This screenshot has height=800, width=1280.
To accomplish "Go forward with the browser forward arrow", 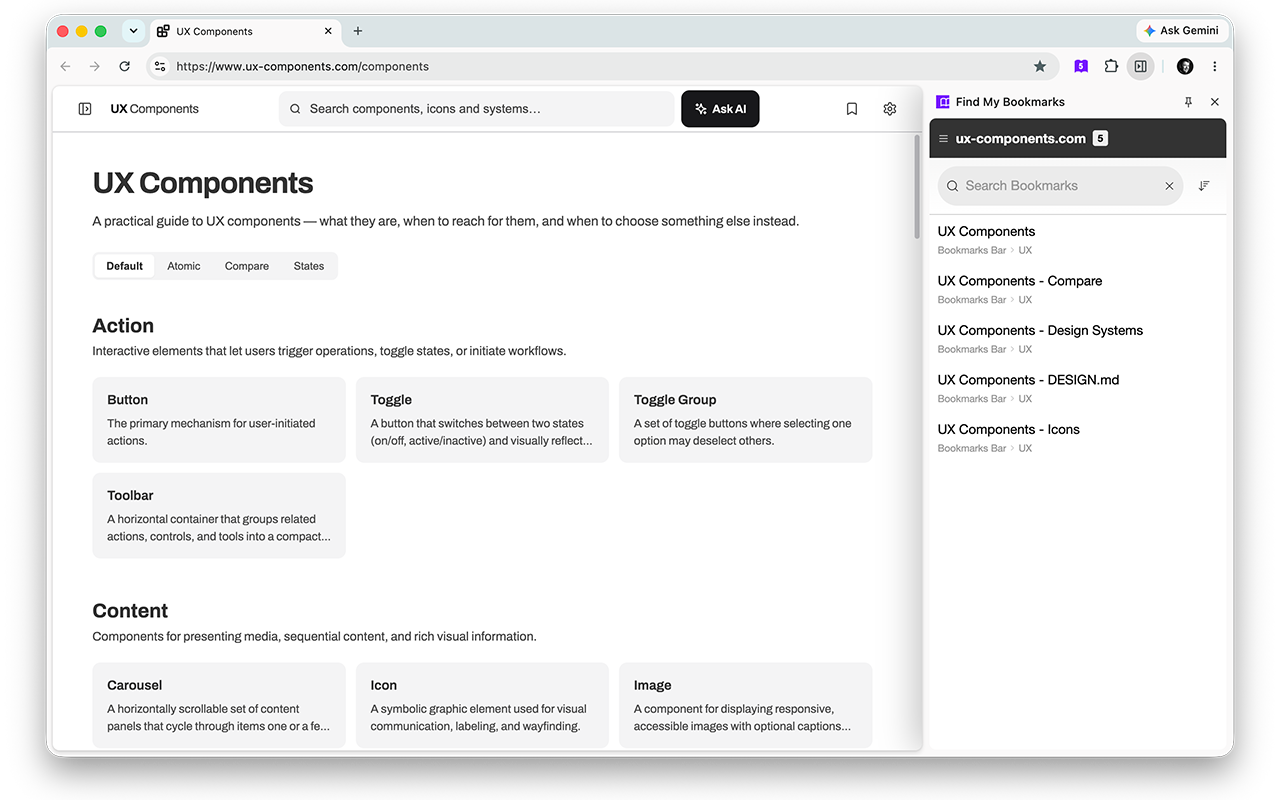I will 95,66.
